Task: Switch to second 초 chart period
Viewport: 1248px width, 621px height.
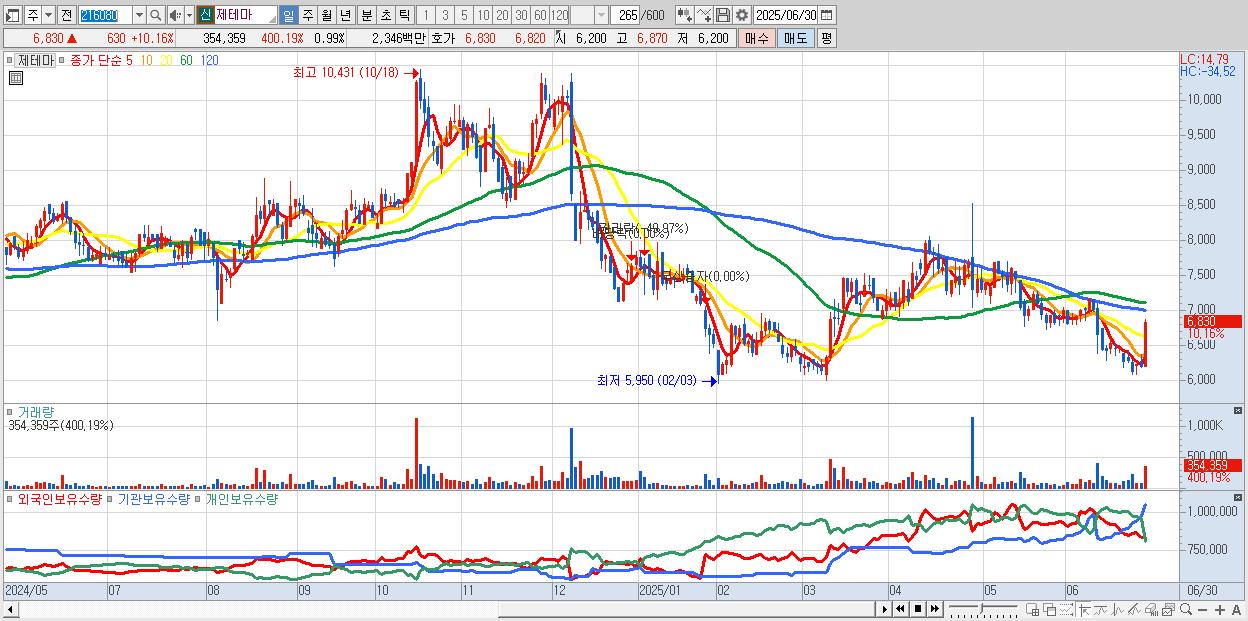Action: coord(385,16)
